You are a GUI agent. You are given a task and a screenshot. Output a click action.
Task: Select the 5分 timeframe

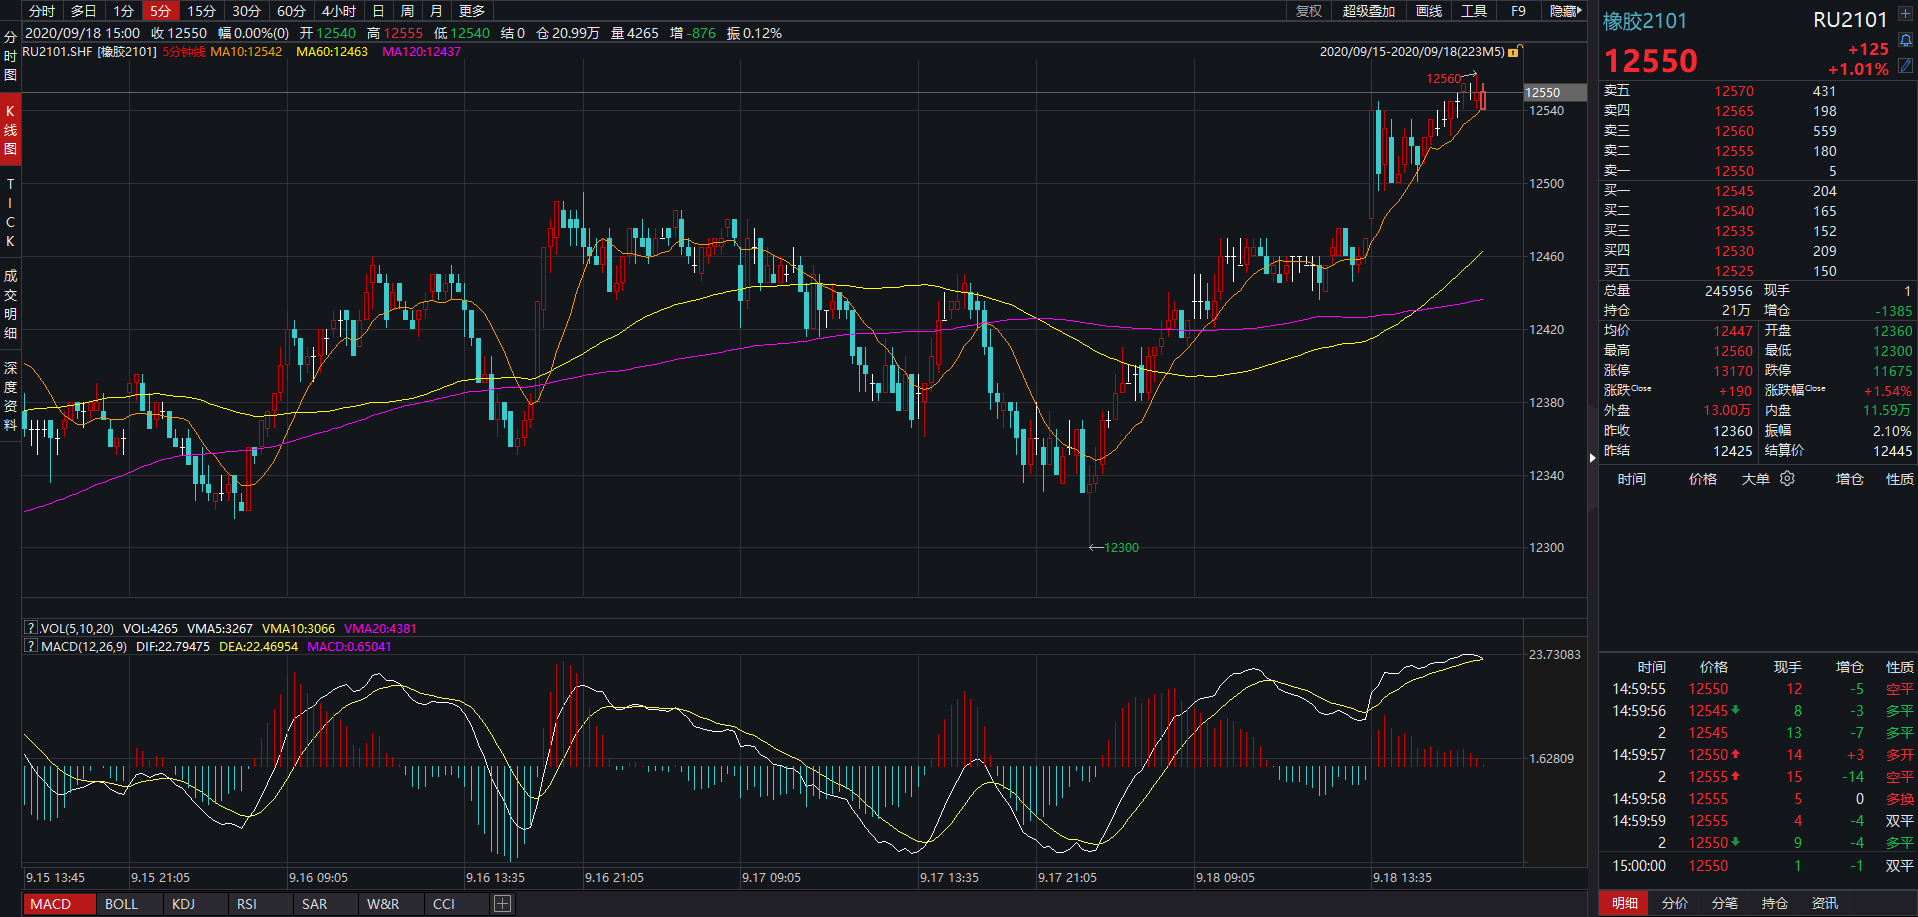(161, 11)
